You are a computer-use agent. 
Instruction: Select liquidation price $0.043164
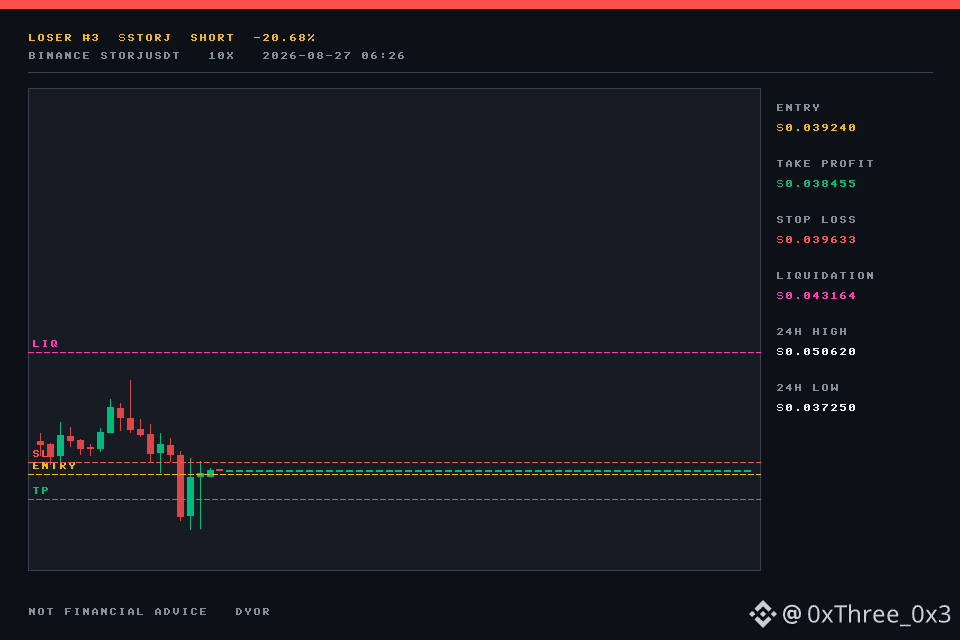[816, 296]
